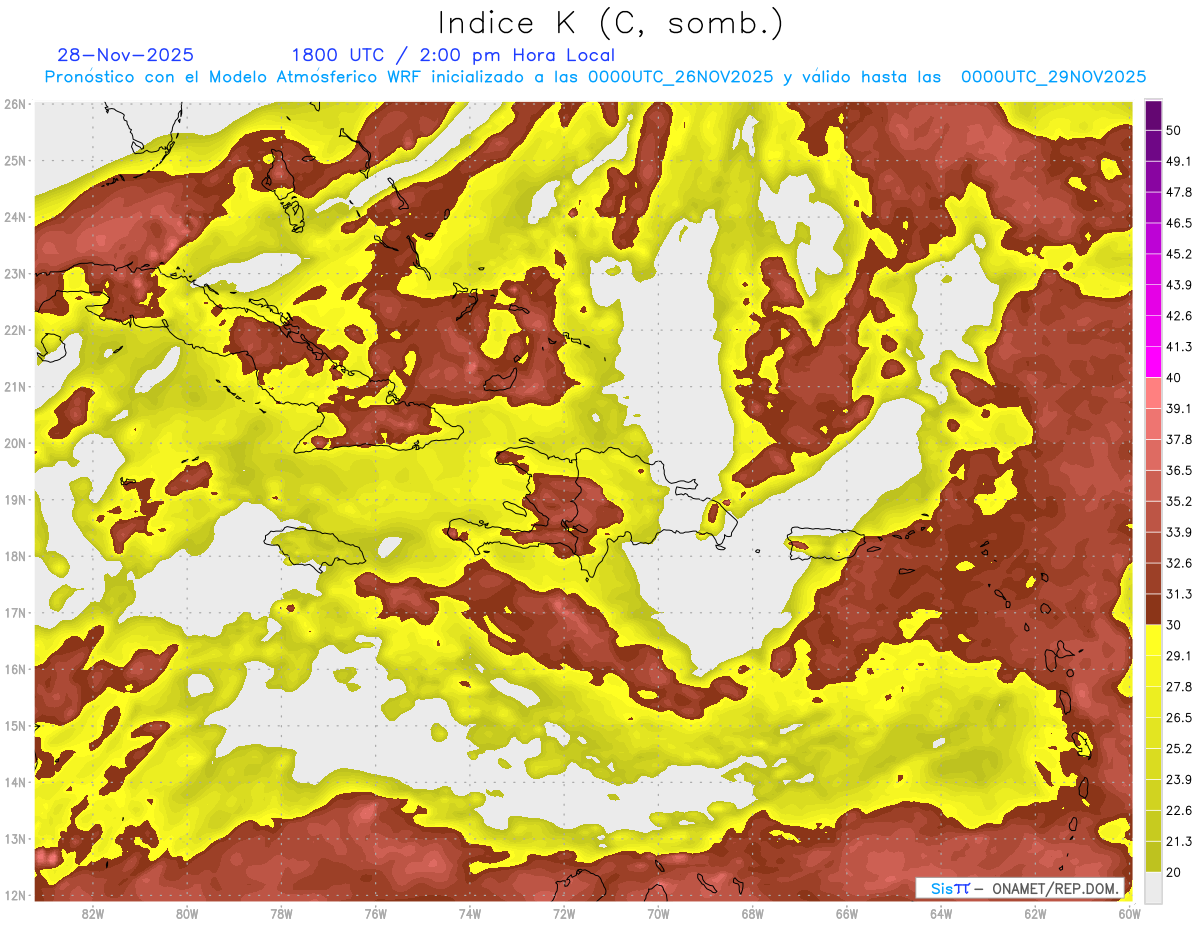Click the '25.2' value on the color scale
Viewport: 1200px width, 927px height.
pyautogui.click(x=1179, y=748)
